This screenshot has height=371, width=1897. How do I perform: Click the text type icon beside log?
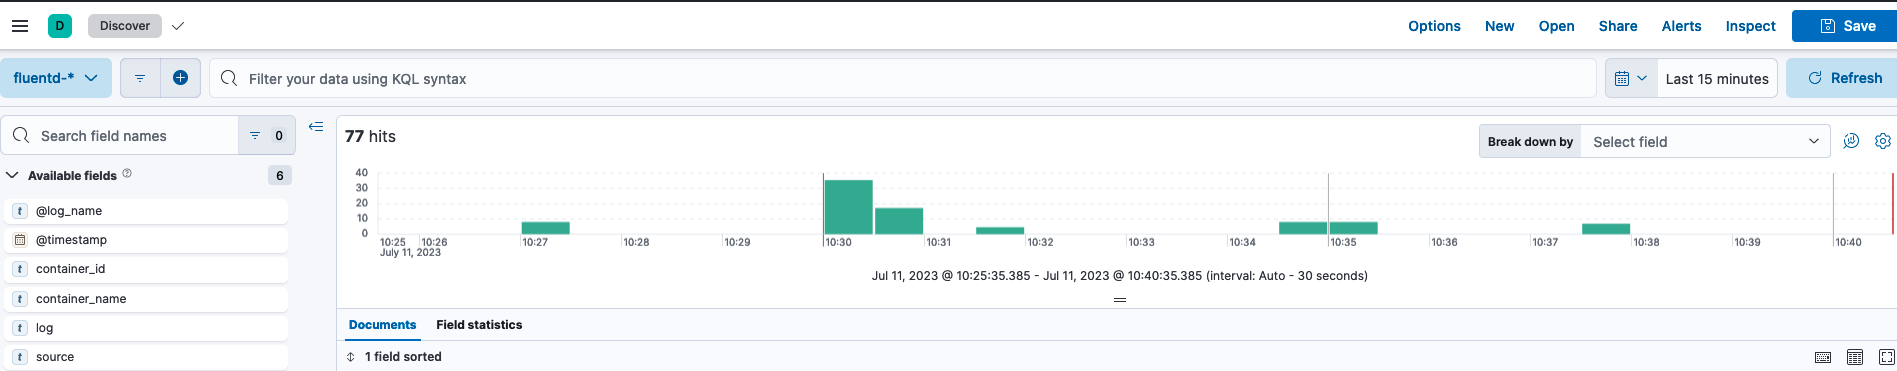[x=19, y=327]
